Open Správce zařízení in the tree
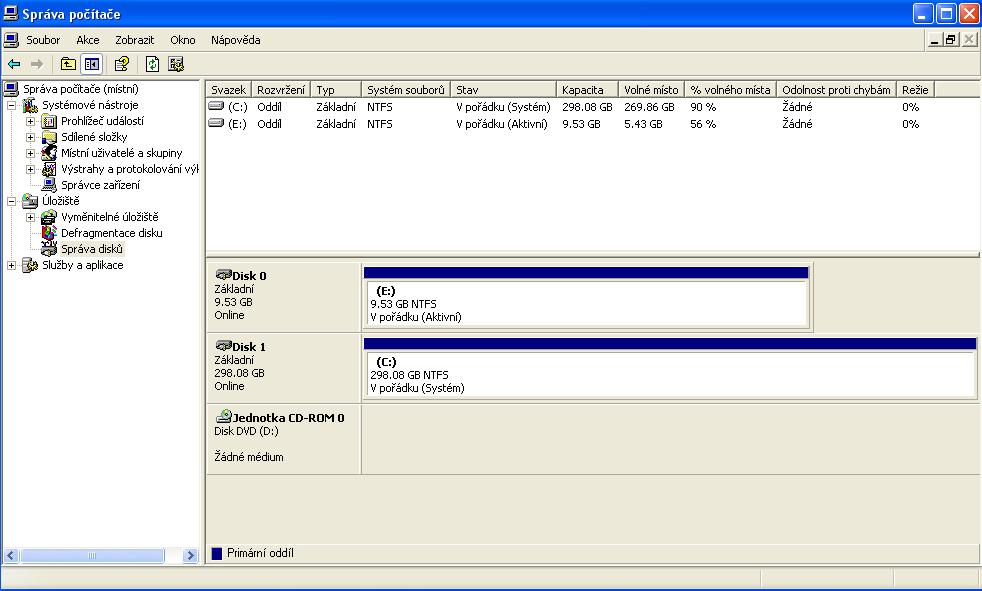982x591 pixels. (100, 185)
